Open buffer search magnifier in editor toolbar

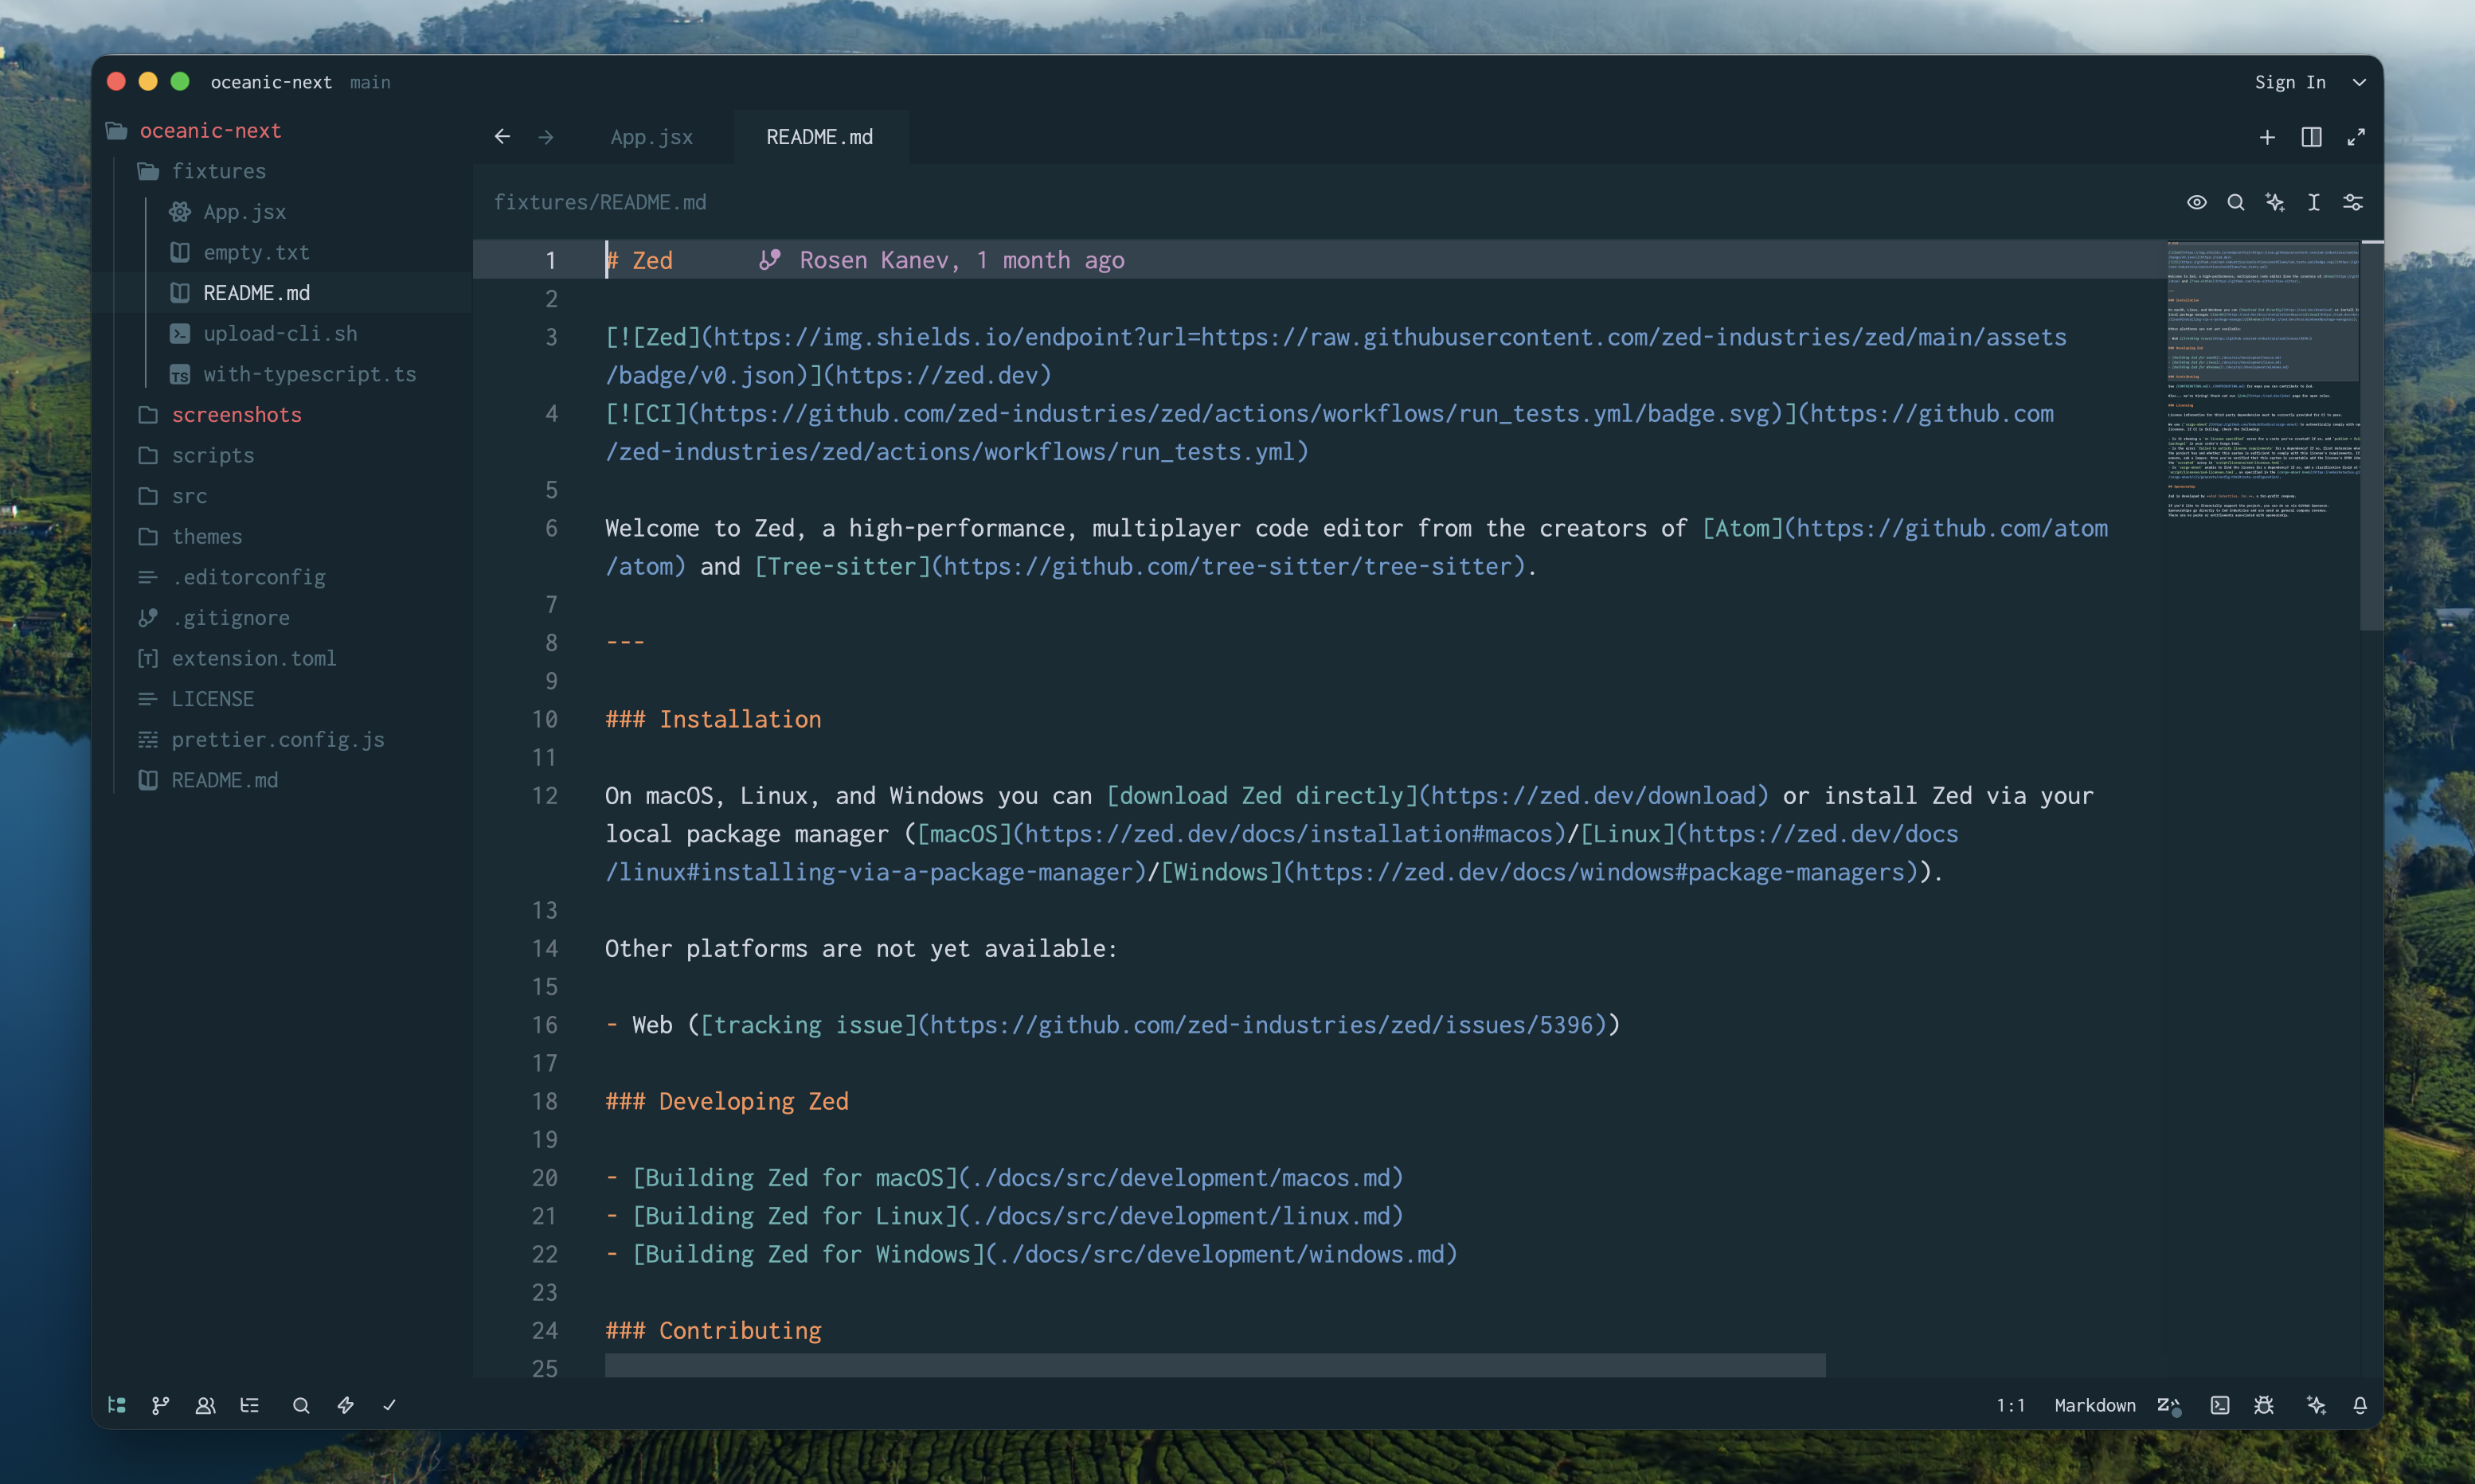[2236, 202]
